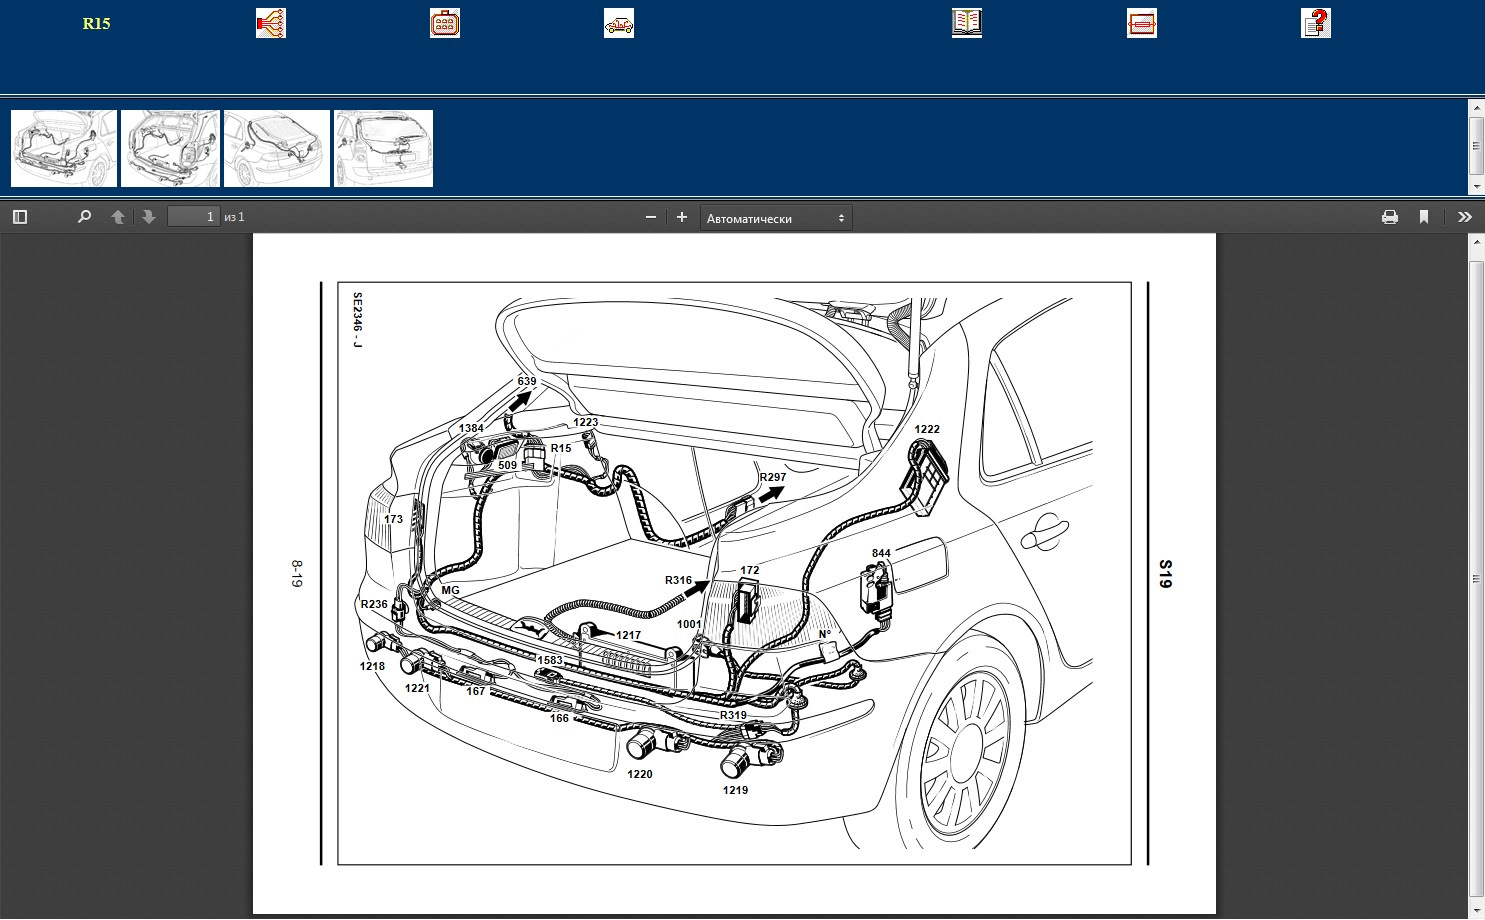Click the PDF viewer scrollbar up arrow
1485x920 pixels.
tap(1476, 243)
